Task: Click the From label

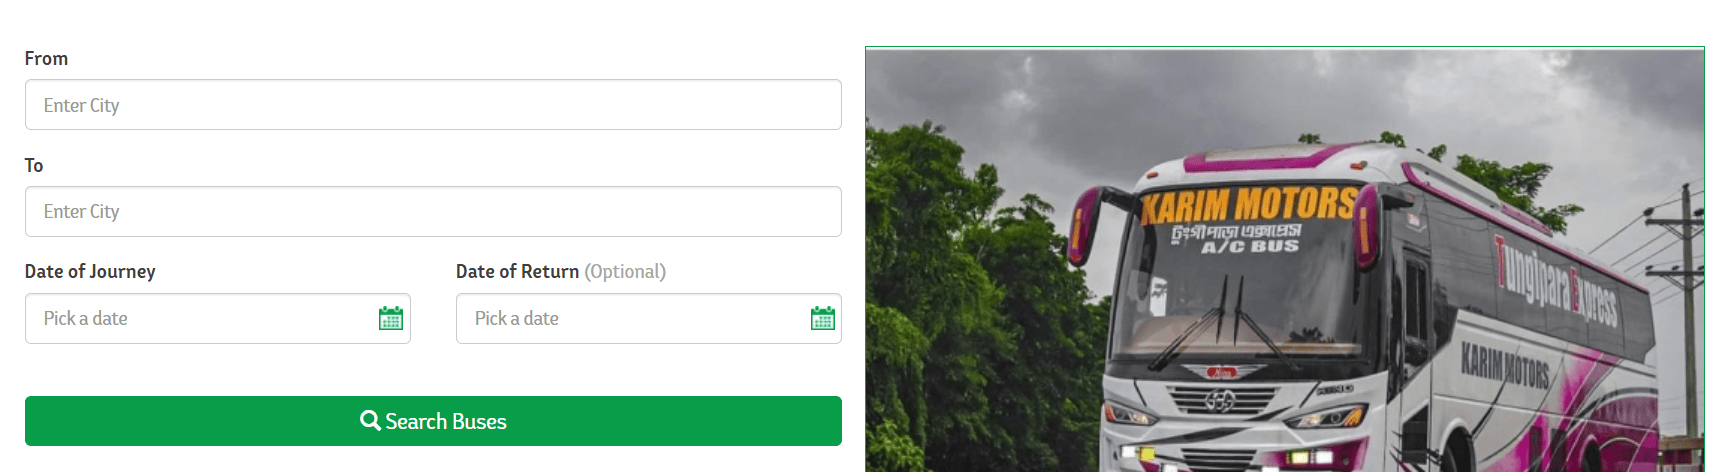Action: coord(46,58)
